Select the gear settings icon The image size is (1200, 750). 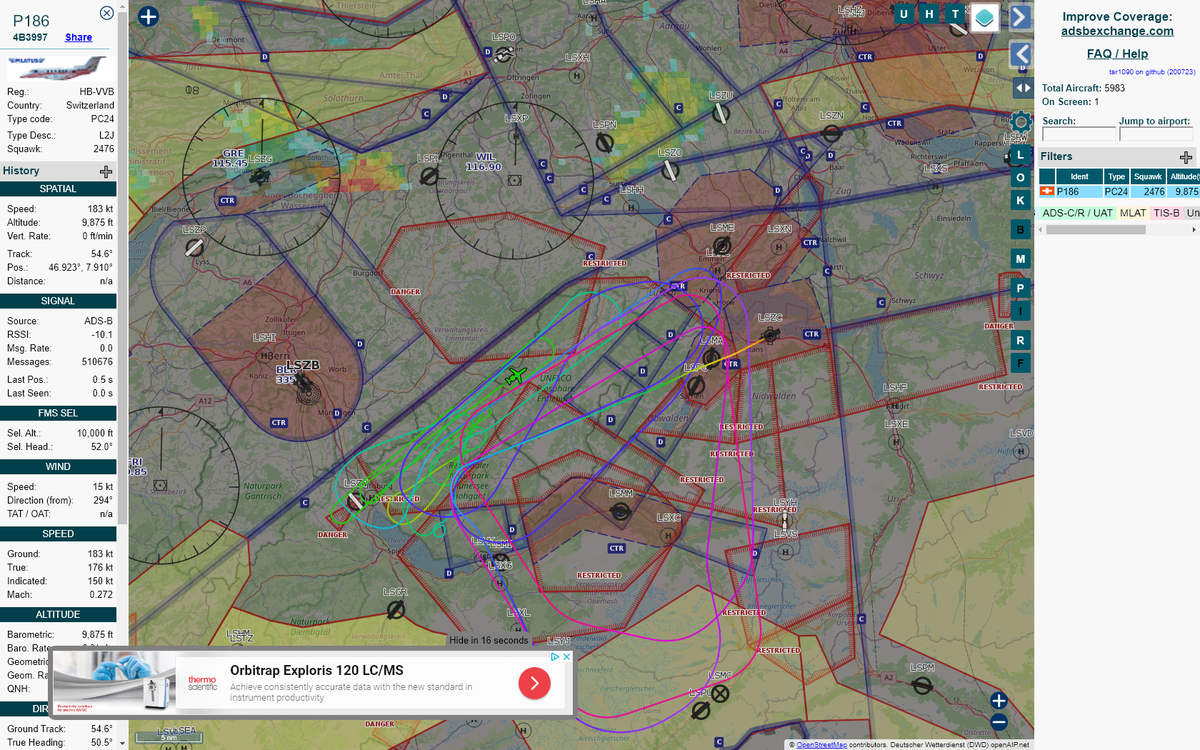[1019, 121]
